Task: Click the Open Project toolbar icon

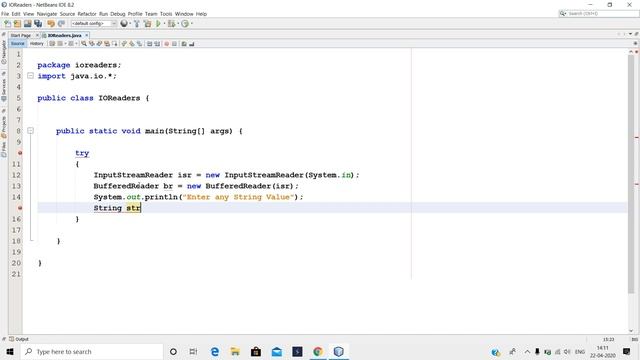Action: coord(28,24)
